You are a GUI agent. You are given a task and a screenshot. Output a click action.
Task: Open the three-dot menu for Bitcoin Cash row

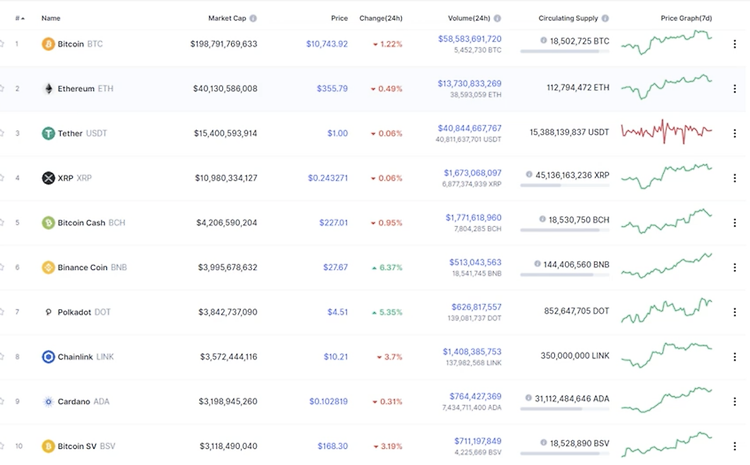[735, 222]
